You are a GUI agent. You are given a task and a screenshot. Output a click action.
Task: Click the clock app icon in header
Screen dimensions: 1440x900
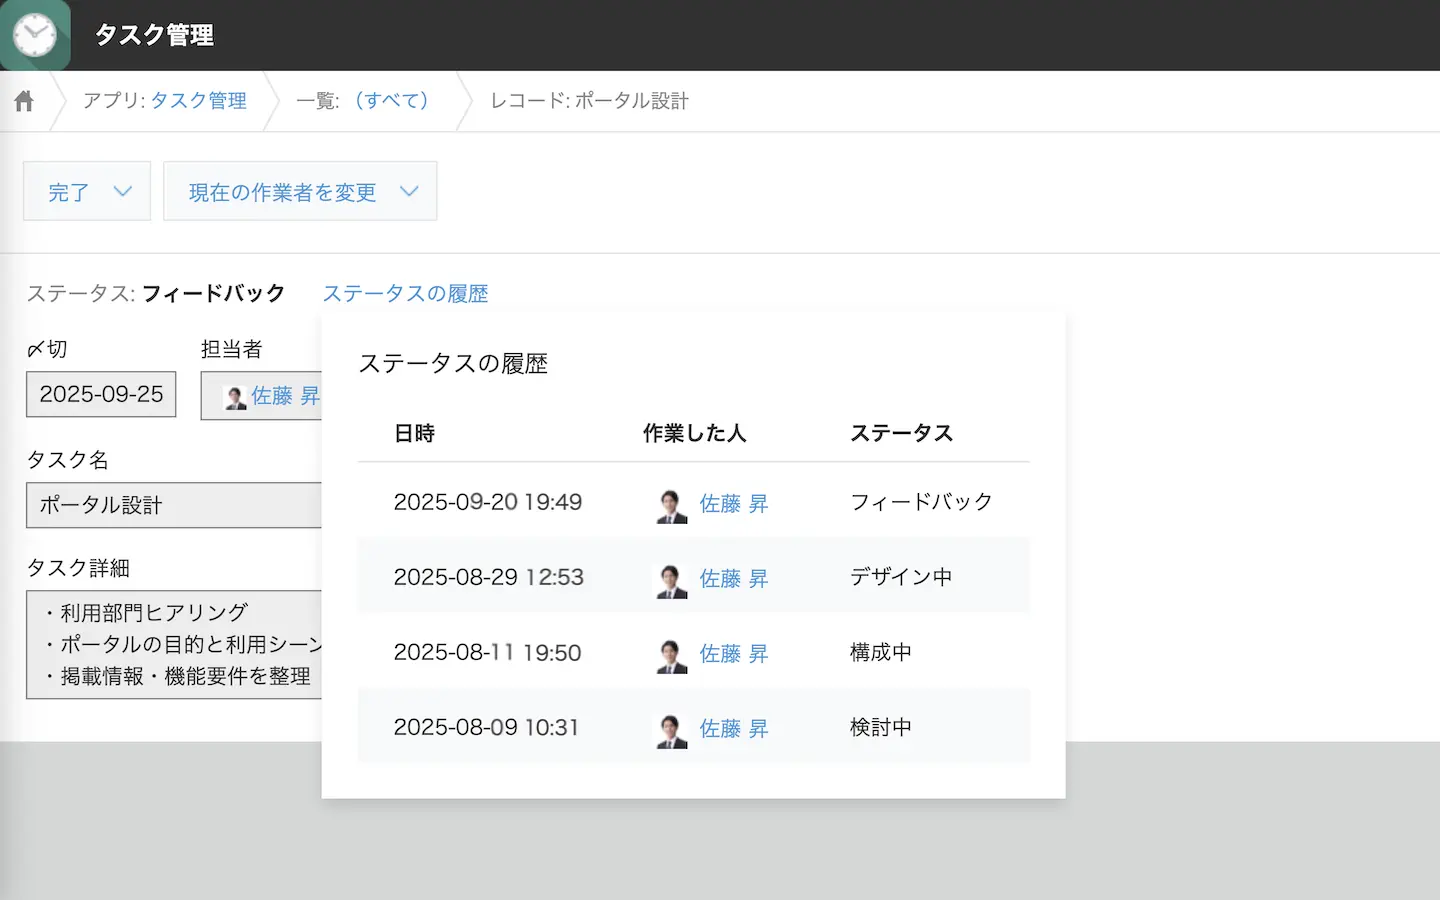(35, 36)
